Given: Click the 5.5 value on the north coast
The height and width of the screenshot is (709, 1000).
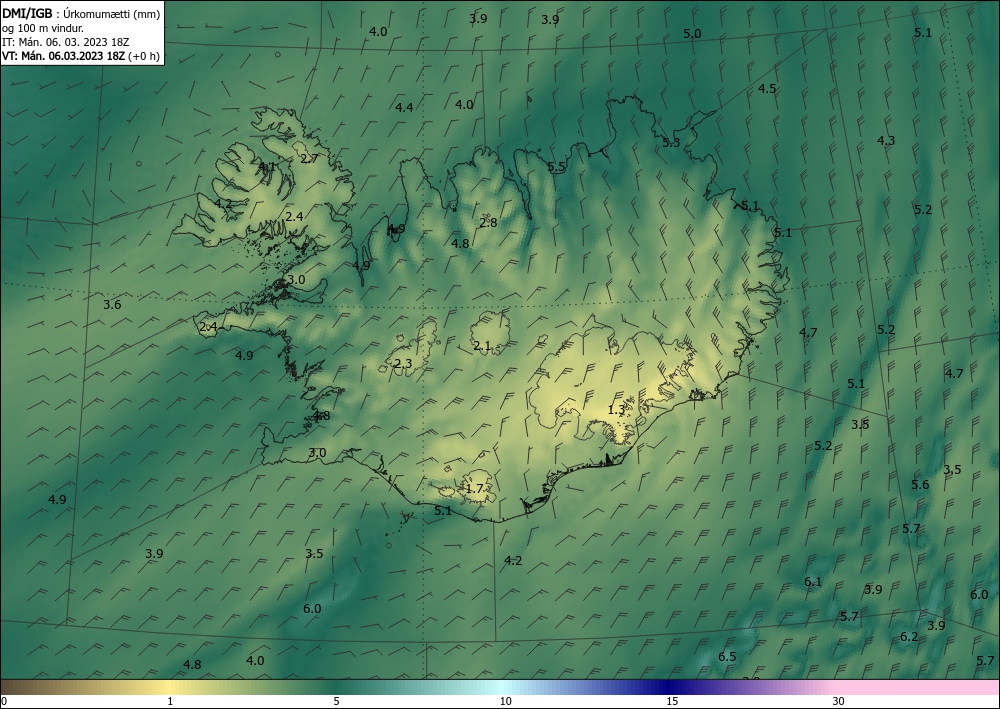Looking at the screenshot, I should click(556, 167).
